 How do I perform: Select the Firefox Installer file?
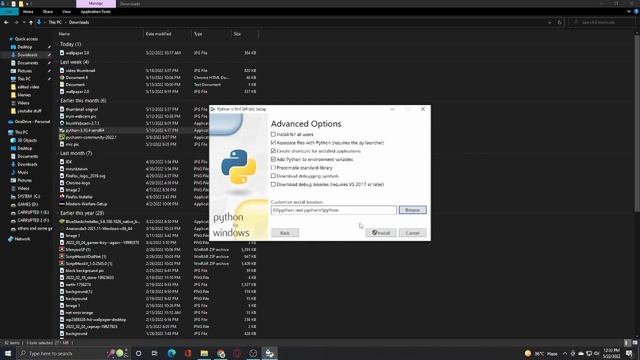[x=79, y=197]
